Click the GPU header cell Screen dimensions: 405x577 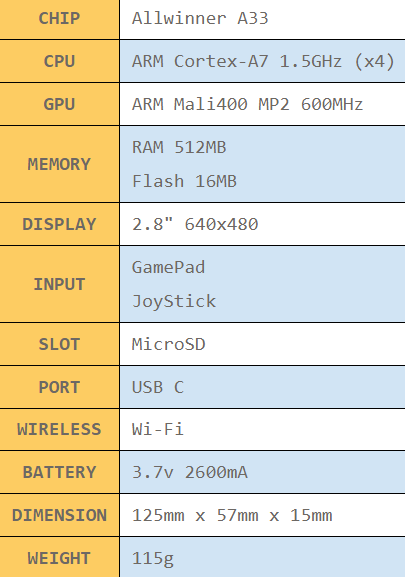[x=59, y=105]
